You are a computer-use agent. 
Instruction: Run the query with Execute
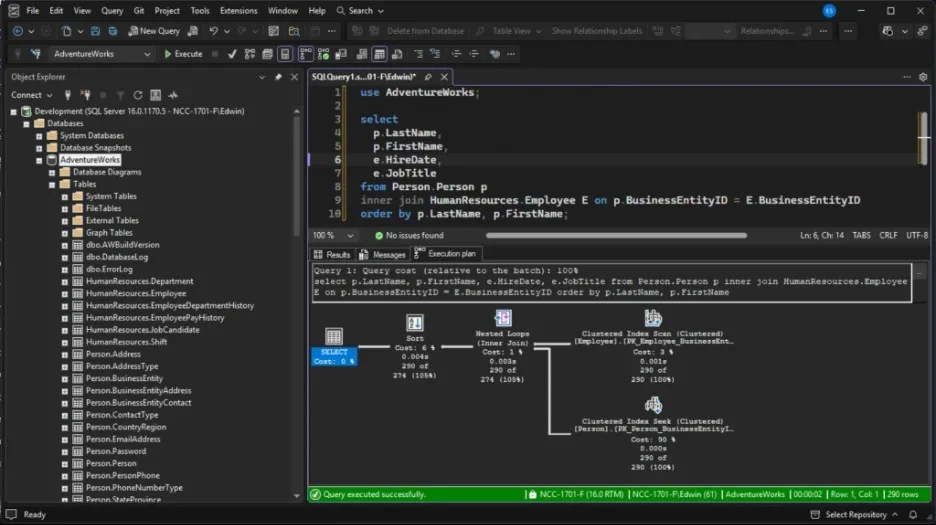183,54
